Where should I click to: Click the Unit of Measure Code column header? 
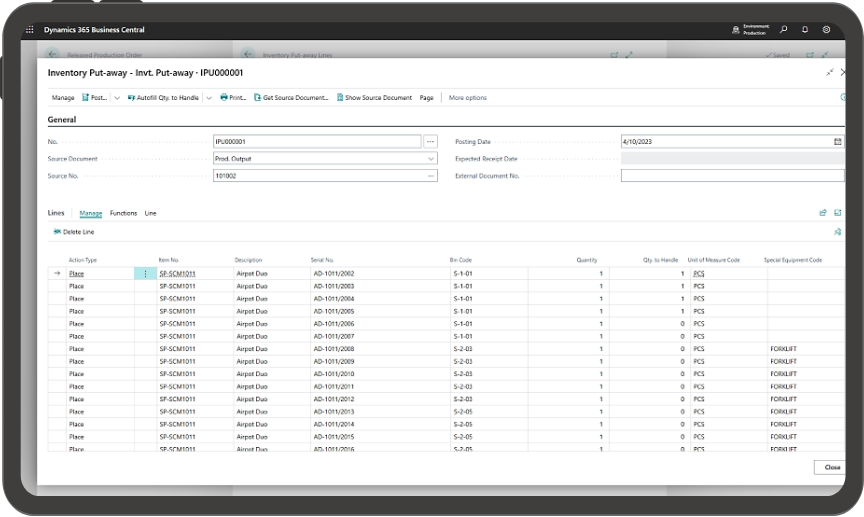(x=714, y=260)
